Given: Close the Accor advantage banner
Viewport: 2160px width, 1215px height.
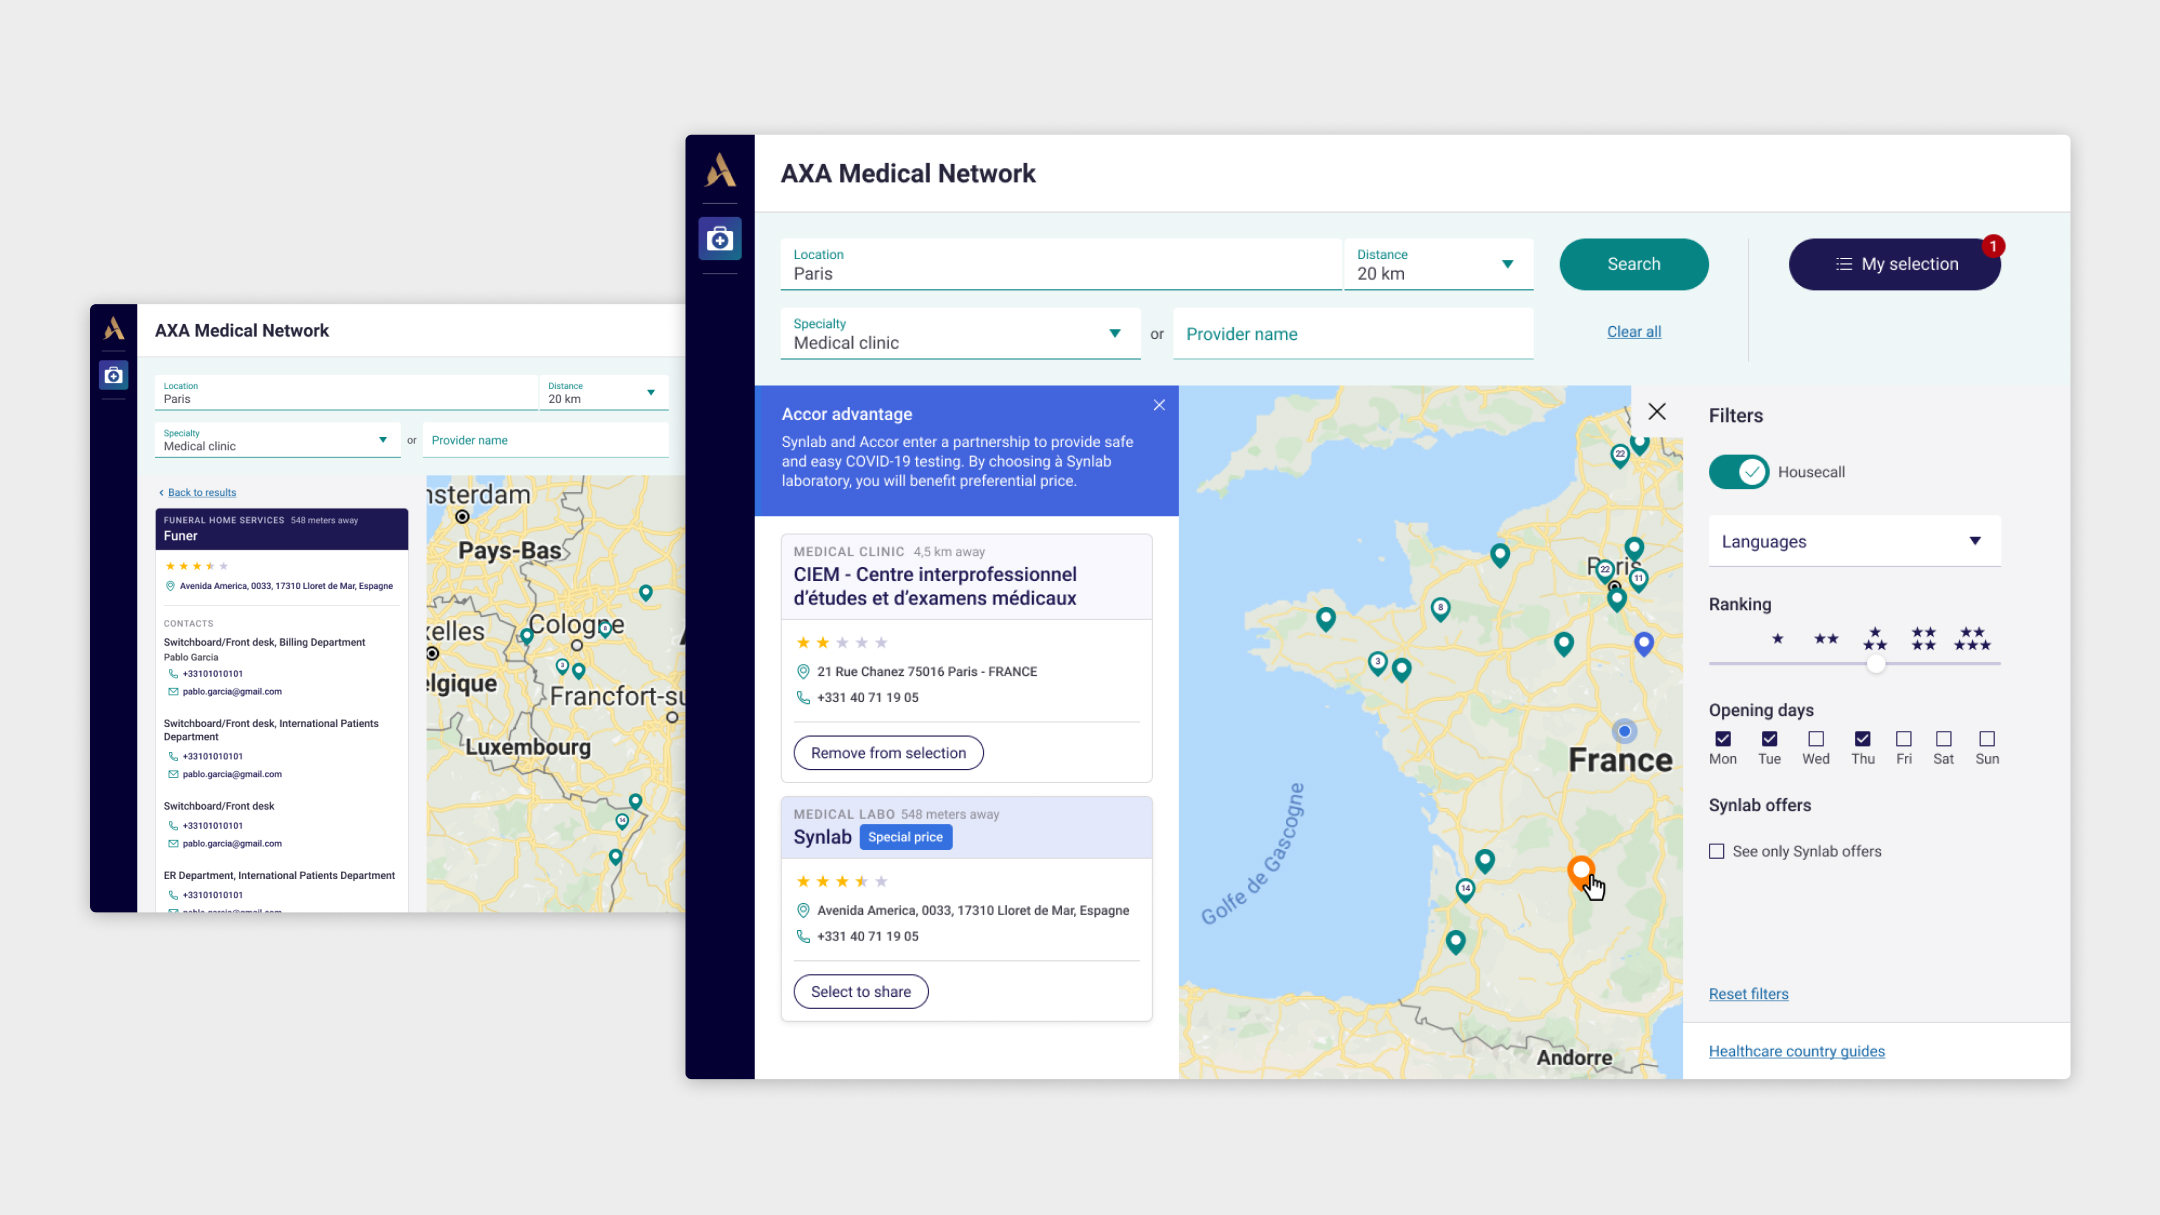Looking at the screenshot, I should (x=1159, y=405).
